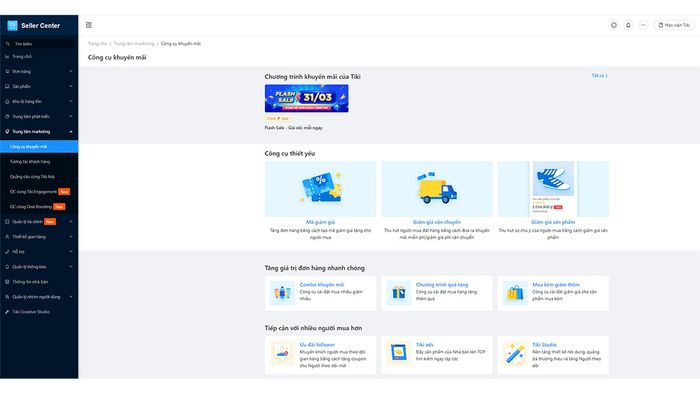This screenshot has width=700, height=394.
Task: Click the Combo khuyến mãi card icon
Action: [282, 293]
